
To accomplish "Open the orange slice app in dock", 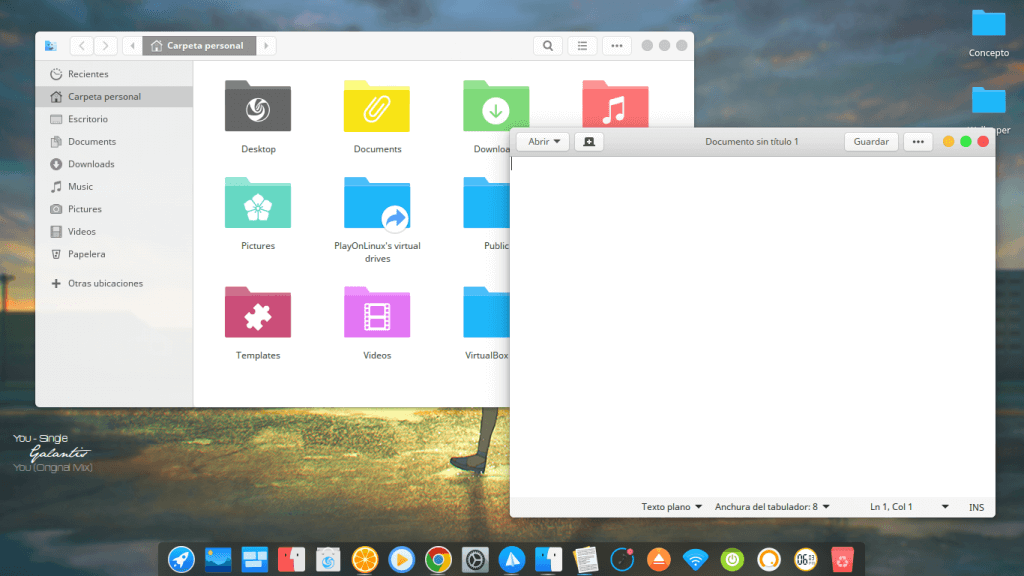I will 364,560.
